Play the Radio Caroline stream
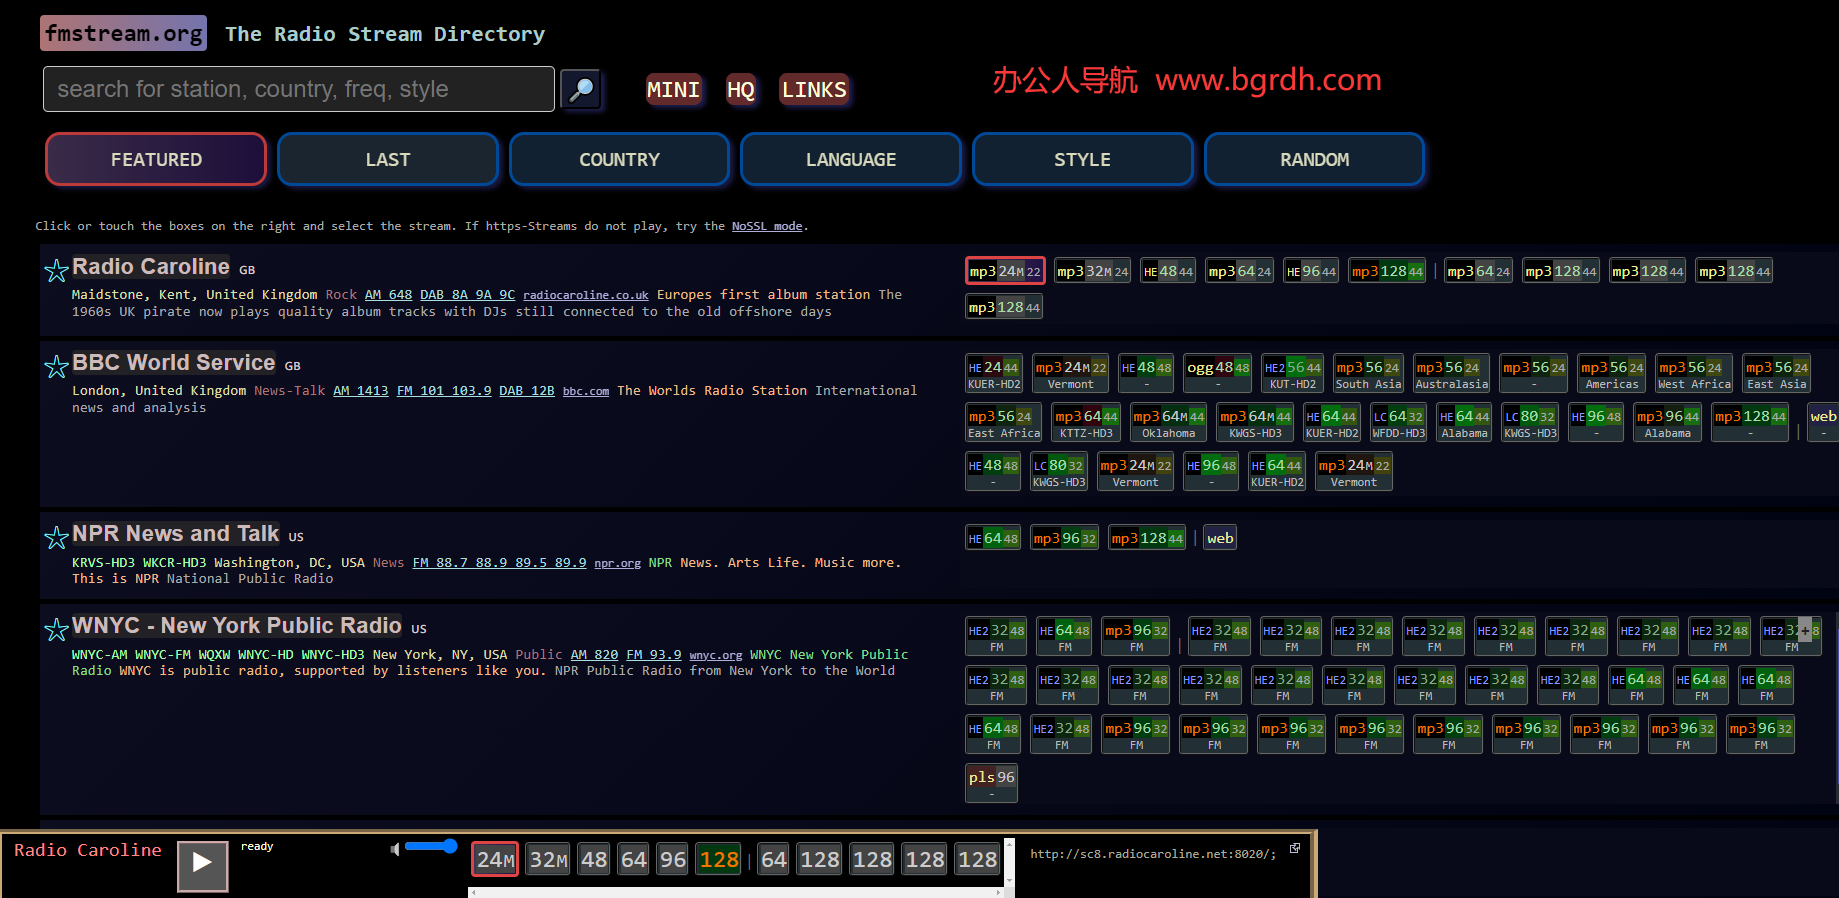 tap(202, 865)
